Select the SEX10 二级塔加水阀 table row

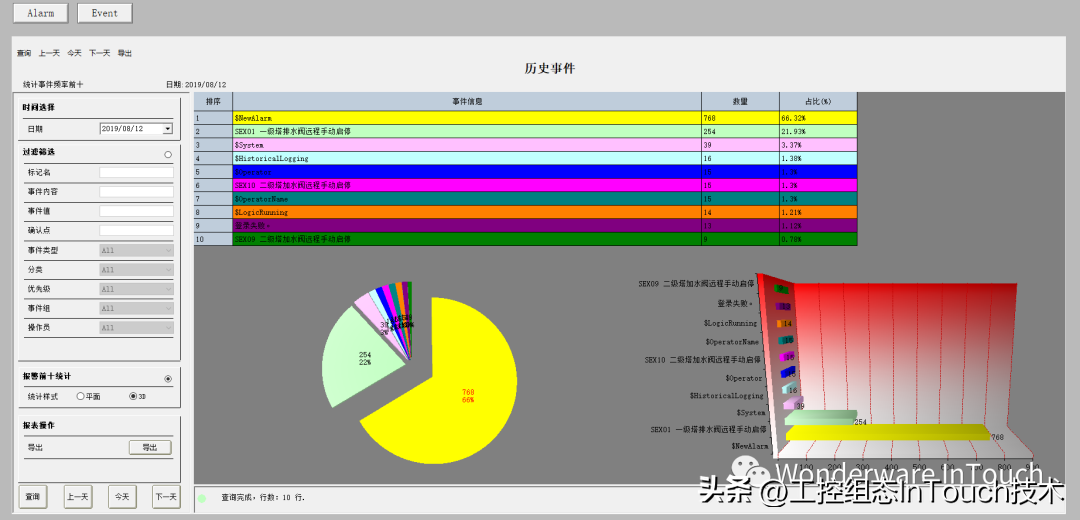[x=526, y=185]
